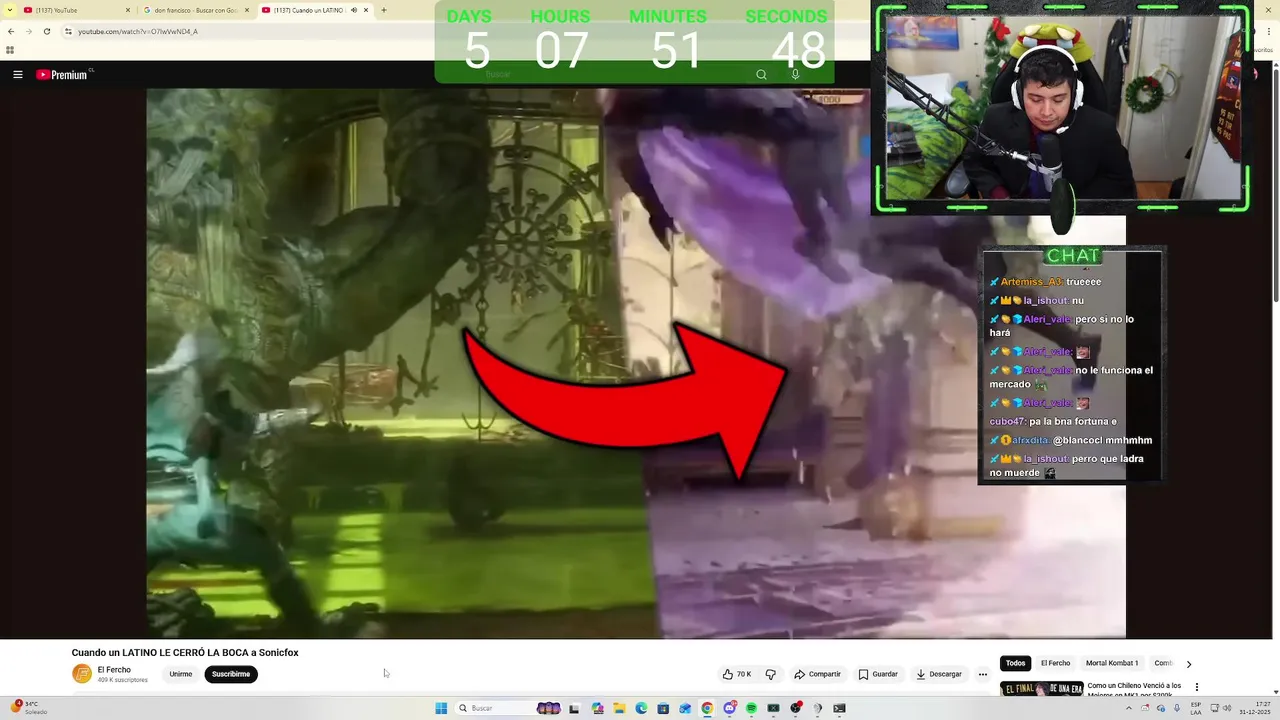The image size is (1280, 720).
Task: Open the weather widget on taskbar
Action: click(30, 708)
